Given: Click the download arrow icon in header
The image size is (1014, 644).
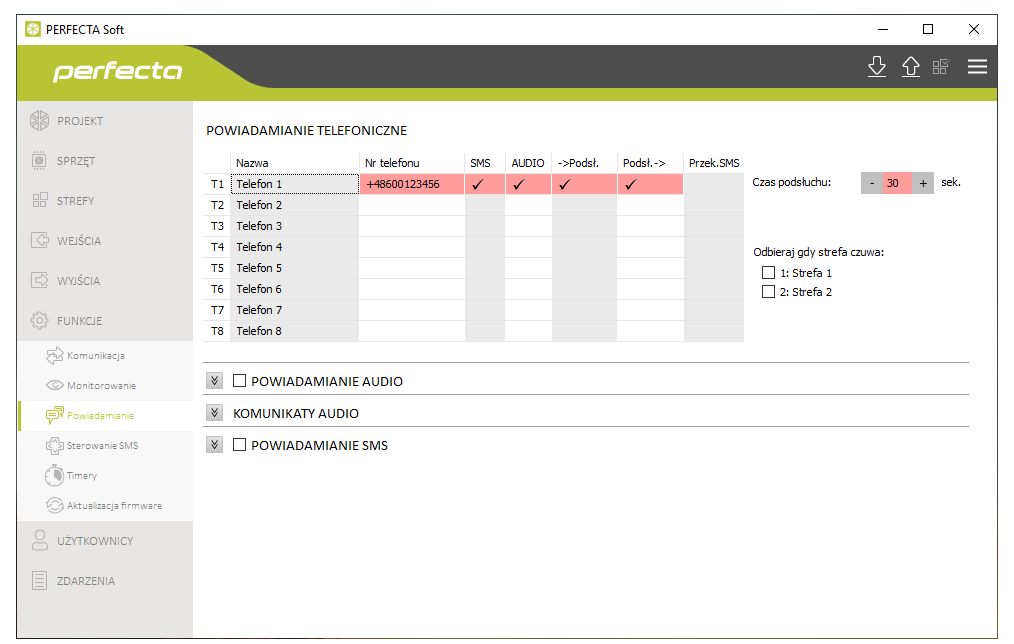Looking at the screenshot, I should point(877,67).
